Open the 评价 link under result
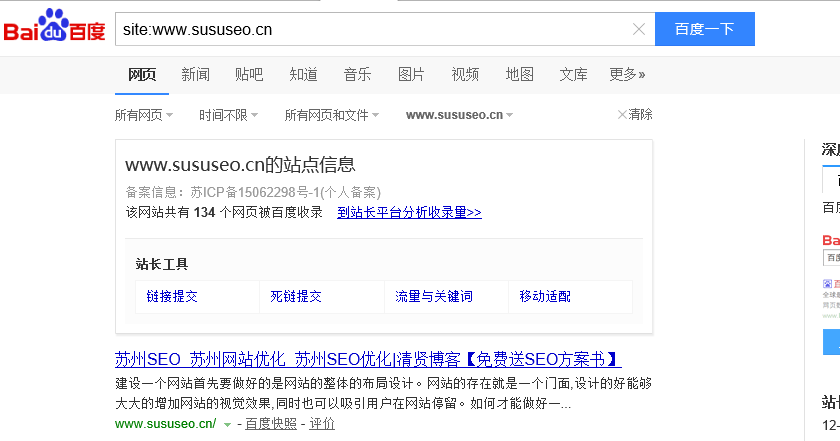 (x=322, y=424)
